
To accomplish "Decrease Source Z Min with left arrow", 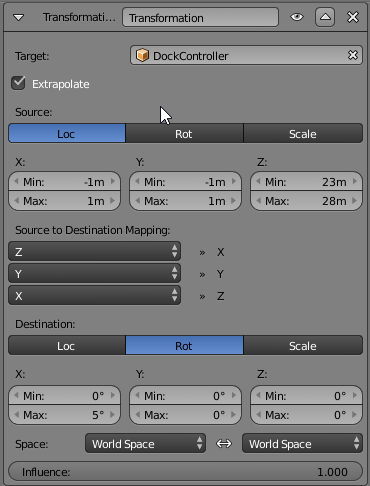I will pos(258,182).
